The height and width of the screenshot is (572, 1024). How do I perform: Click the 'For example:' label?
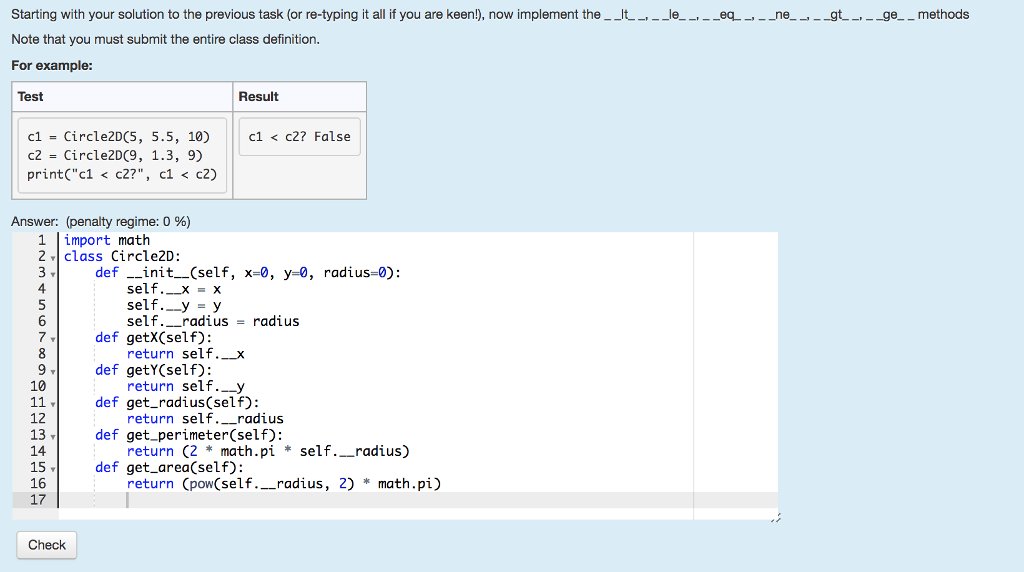click(52, 65)
